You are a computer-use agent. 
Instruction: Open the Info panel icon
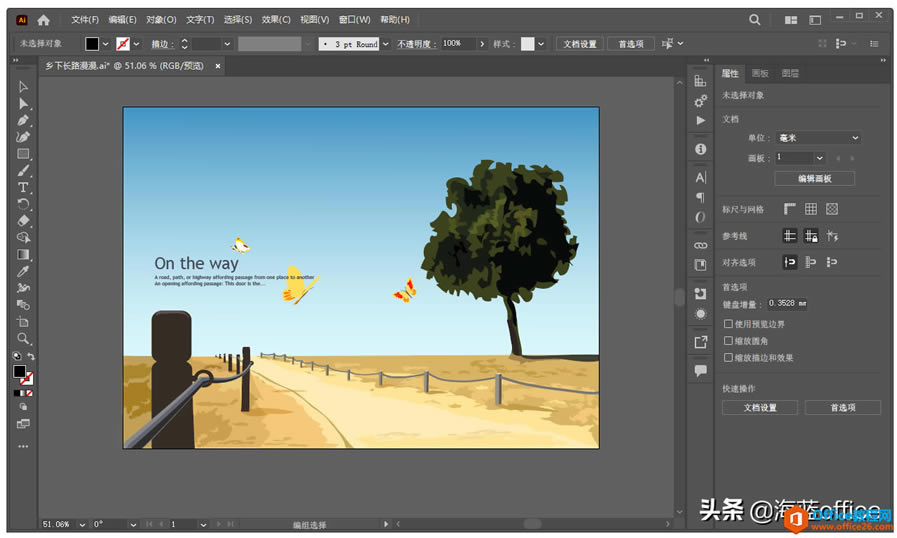(700, 149)
